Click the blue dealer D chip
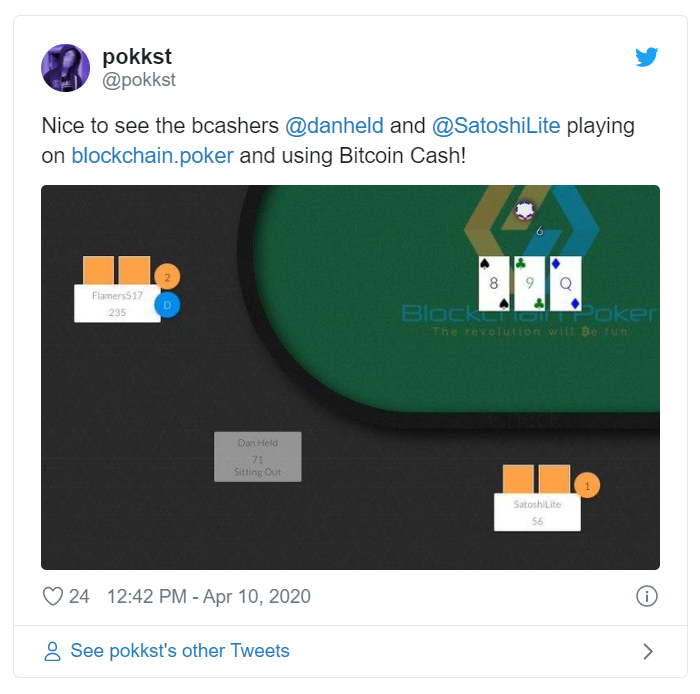 167,305
